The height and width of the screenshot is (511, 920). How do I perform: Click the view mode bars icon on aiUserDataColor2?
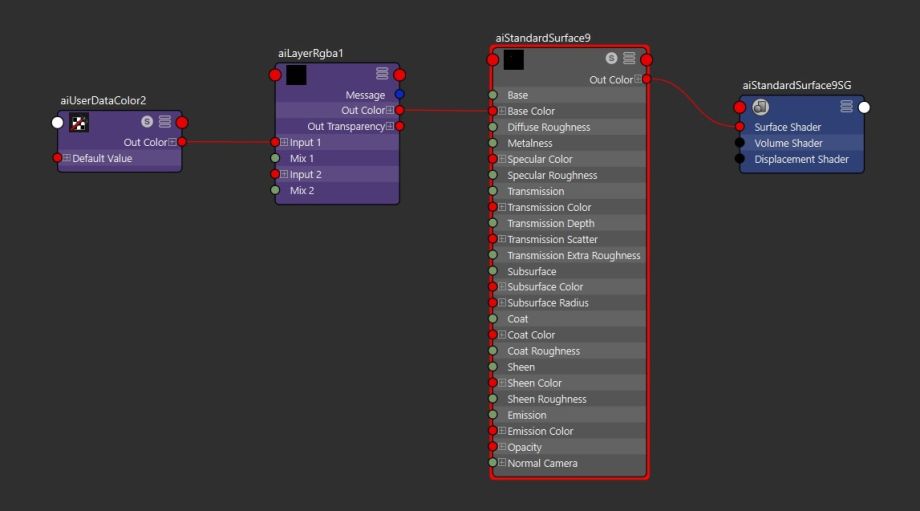(165, 122)
